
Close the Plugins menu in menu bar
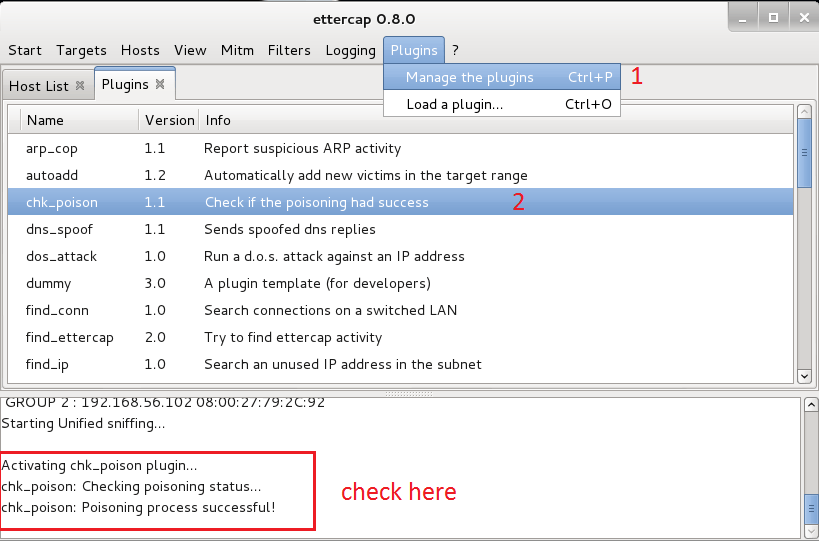[x=414, y=50]
